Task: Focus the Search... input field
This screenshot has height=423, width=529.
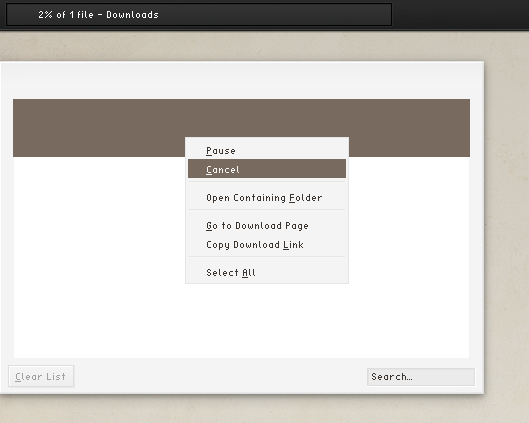Action: [421, 377]
